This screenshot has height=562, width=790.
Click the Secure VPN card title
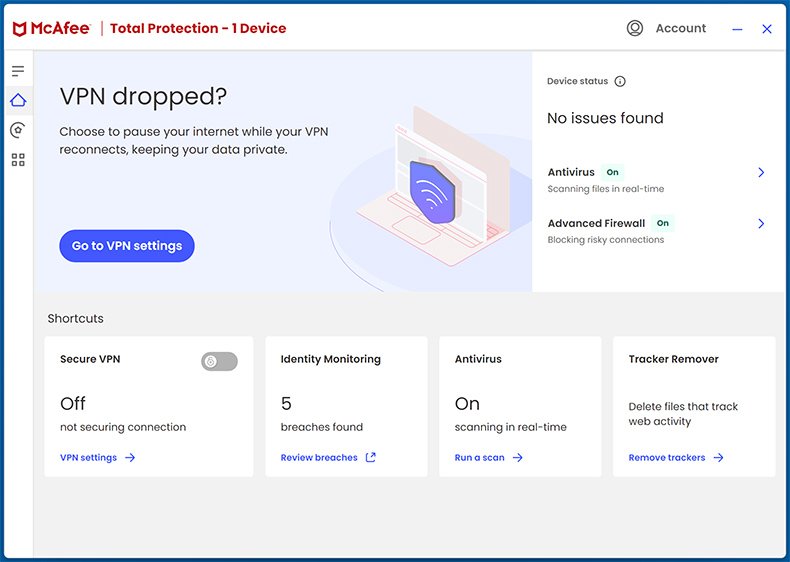(x=90, y=359)
